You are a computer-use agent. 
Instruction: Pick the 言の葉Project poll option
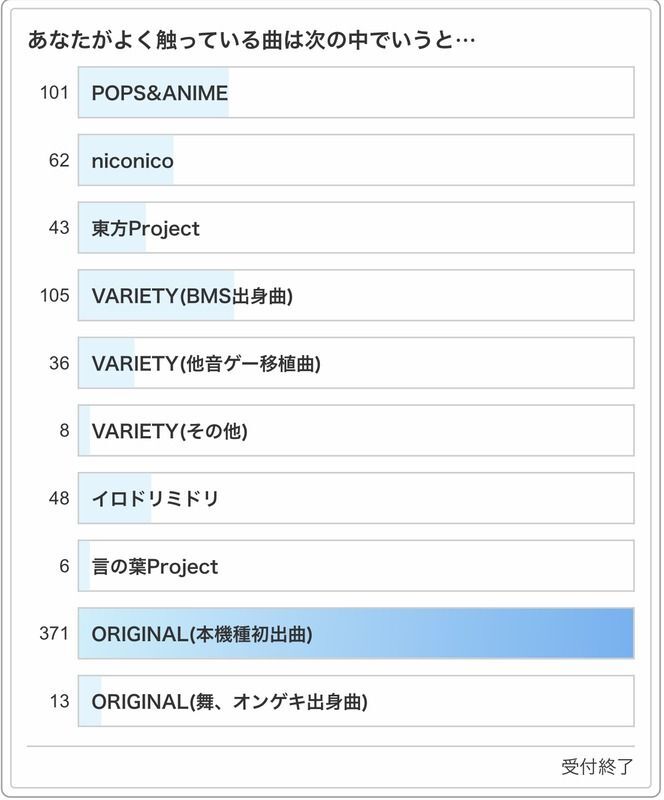pos(356,566)
